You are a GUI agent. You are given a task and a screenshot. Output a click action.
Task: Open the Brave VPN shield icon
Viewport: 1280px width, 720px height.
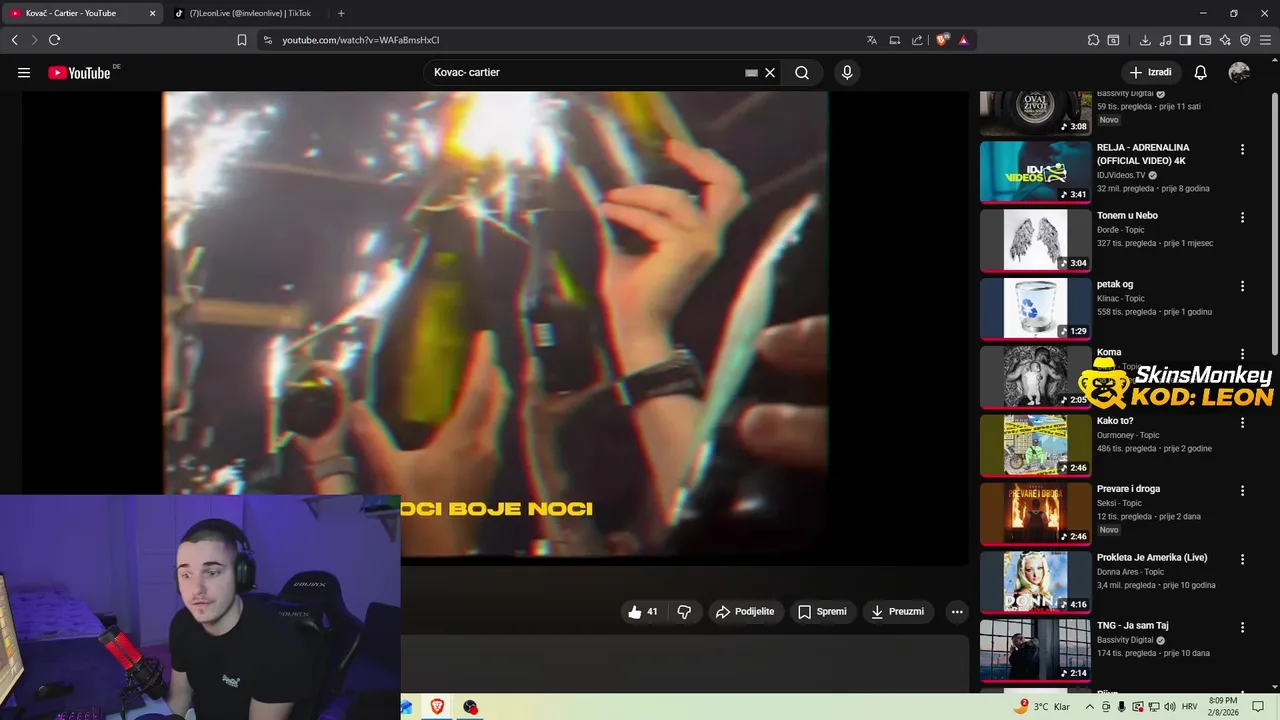click(1245, 40)
